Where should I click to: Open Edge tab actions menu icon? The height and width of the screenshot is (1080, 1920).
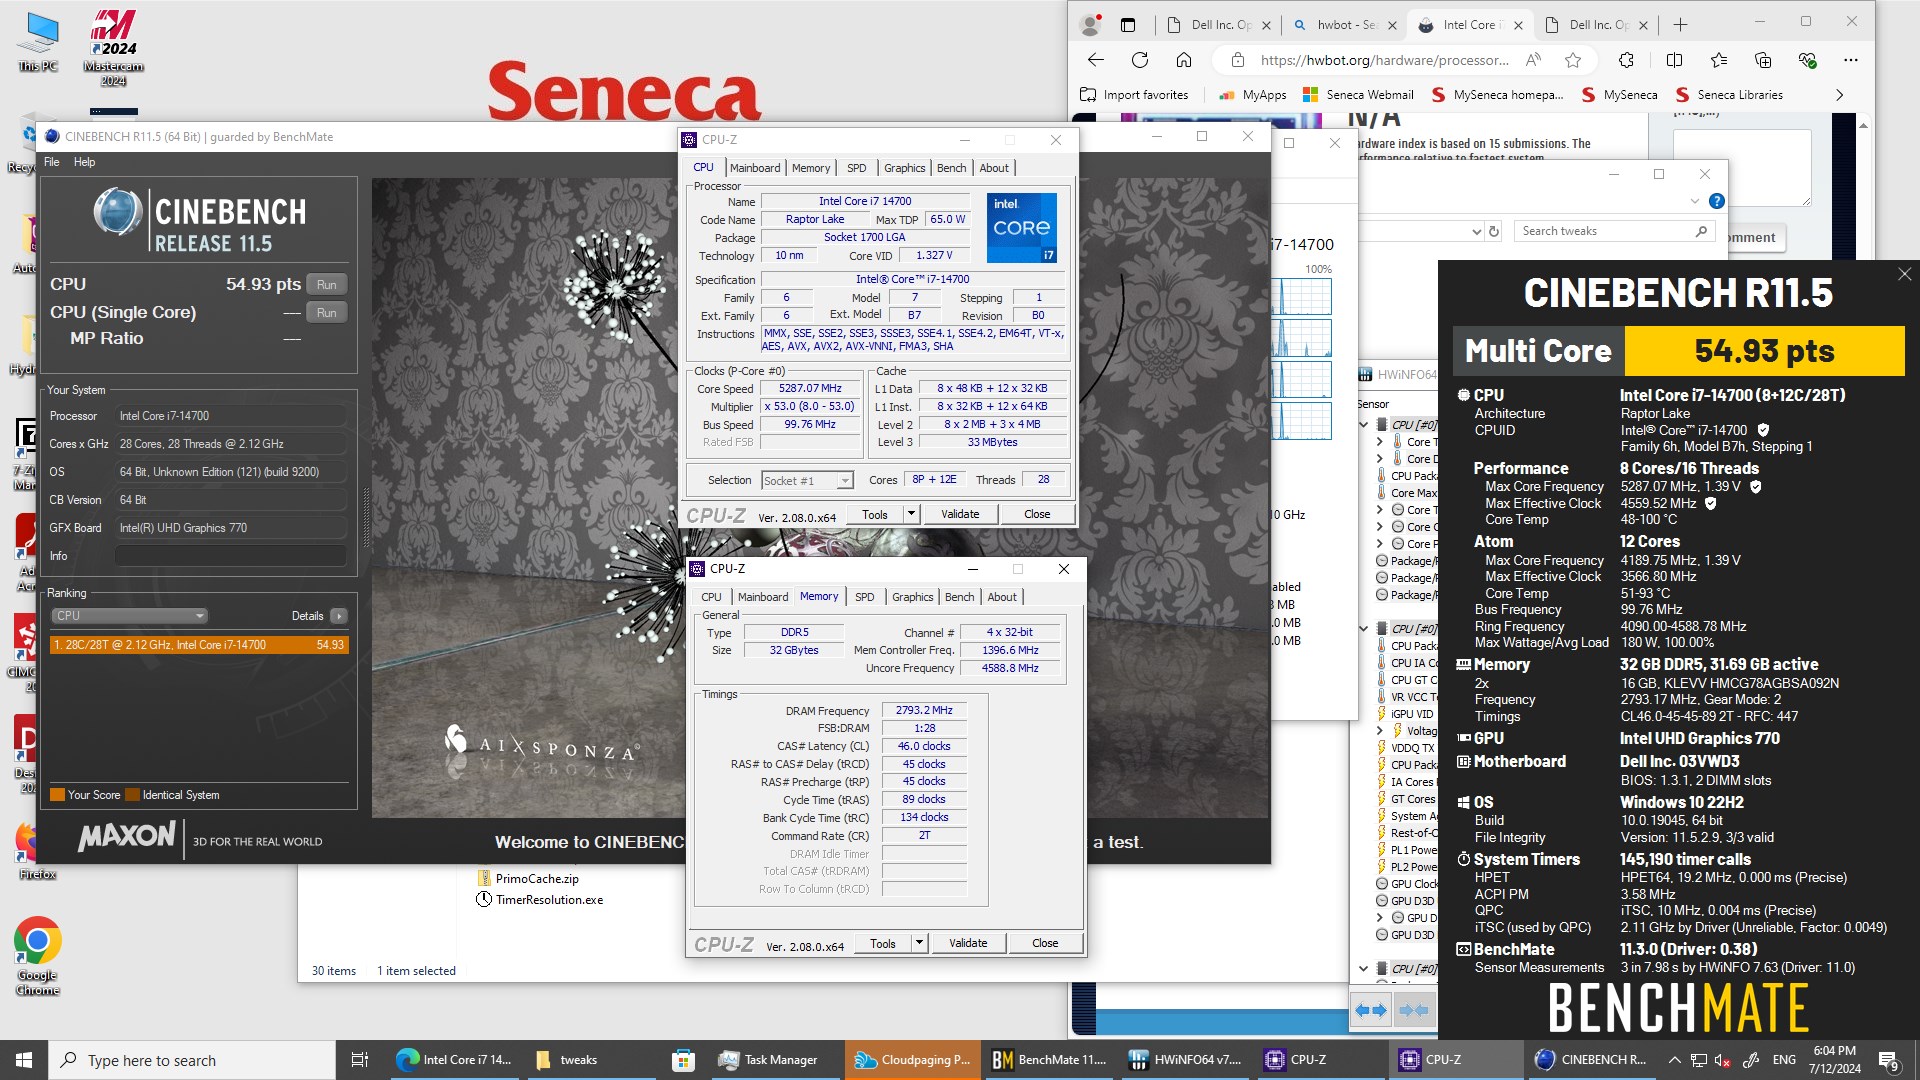tap(1128, 25)
